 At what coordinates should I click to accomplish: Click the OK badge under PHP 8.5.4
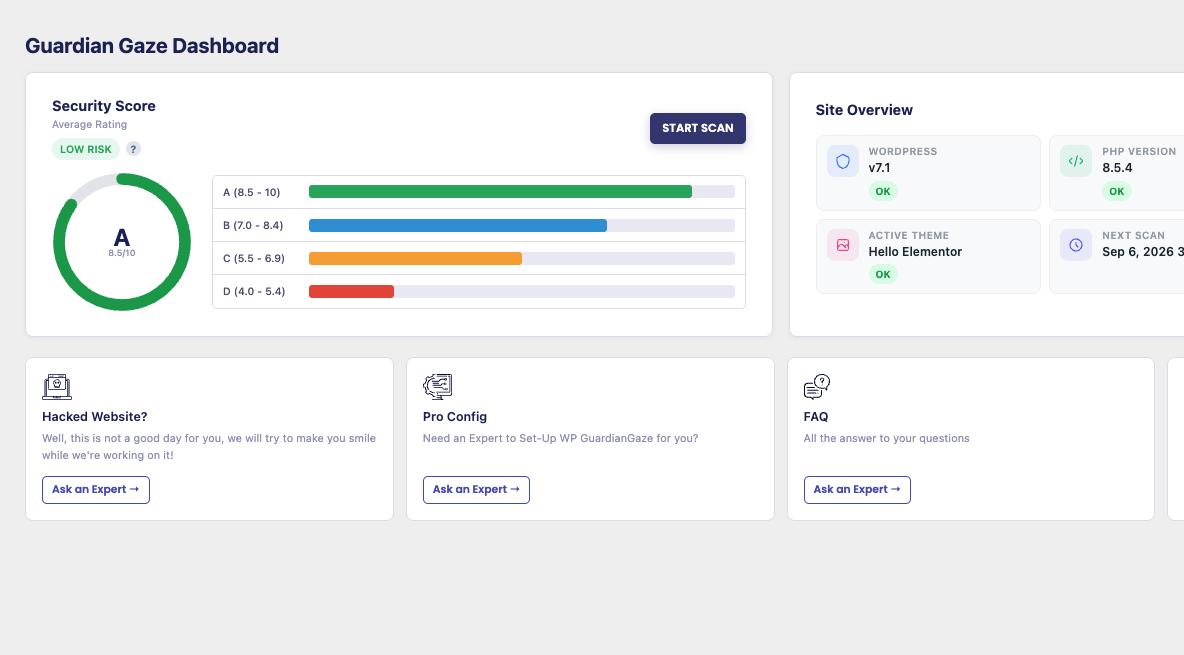point(1116,191)
